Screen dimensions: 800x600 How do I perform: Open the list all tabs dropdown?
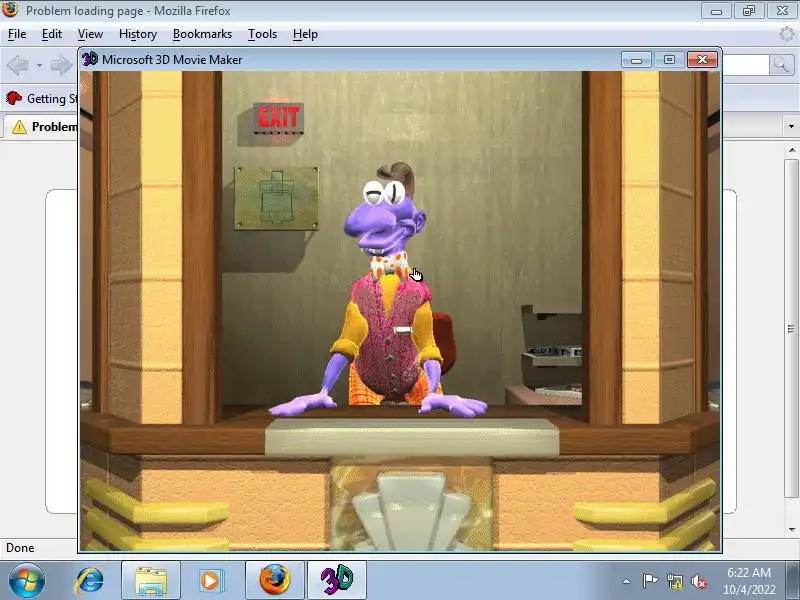(x=791, y=127)
